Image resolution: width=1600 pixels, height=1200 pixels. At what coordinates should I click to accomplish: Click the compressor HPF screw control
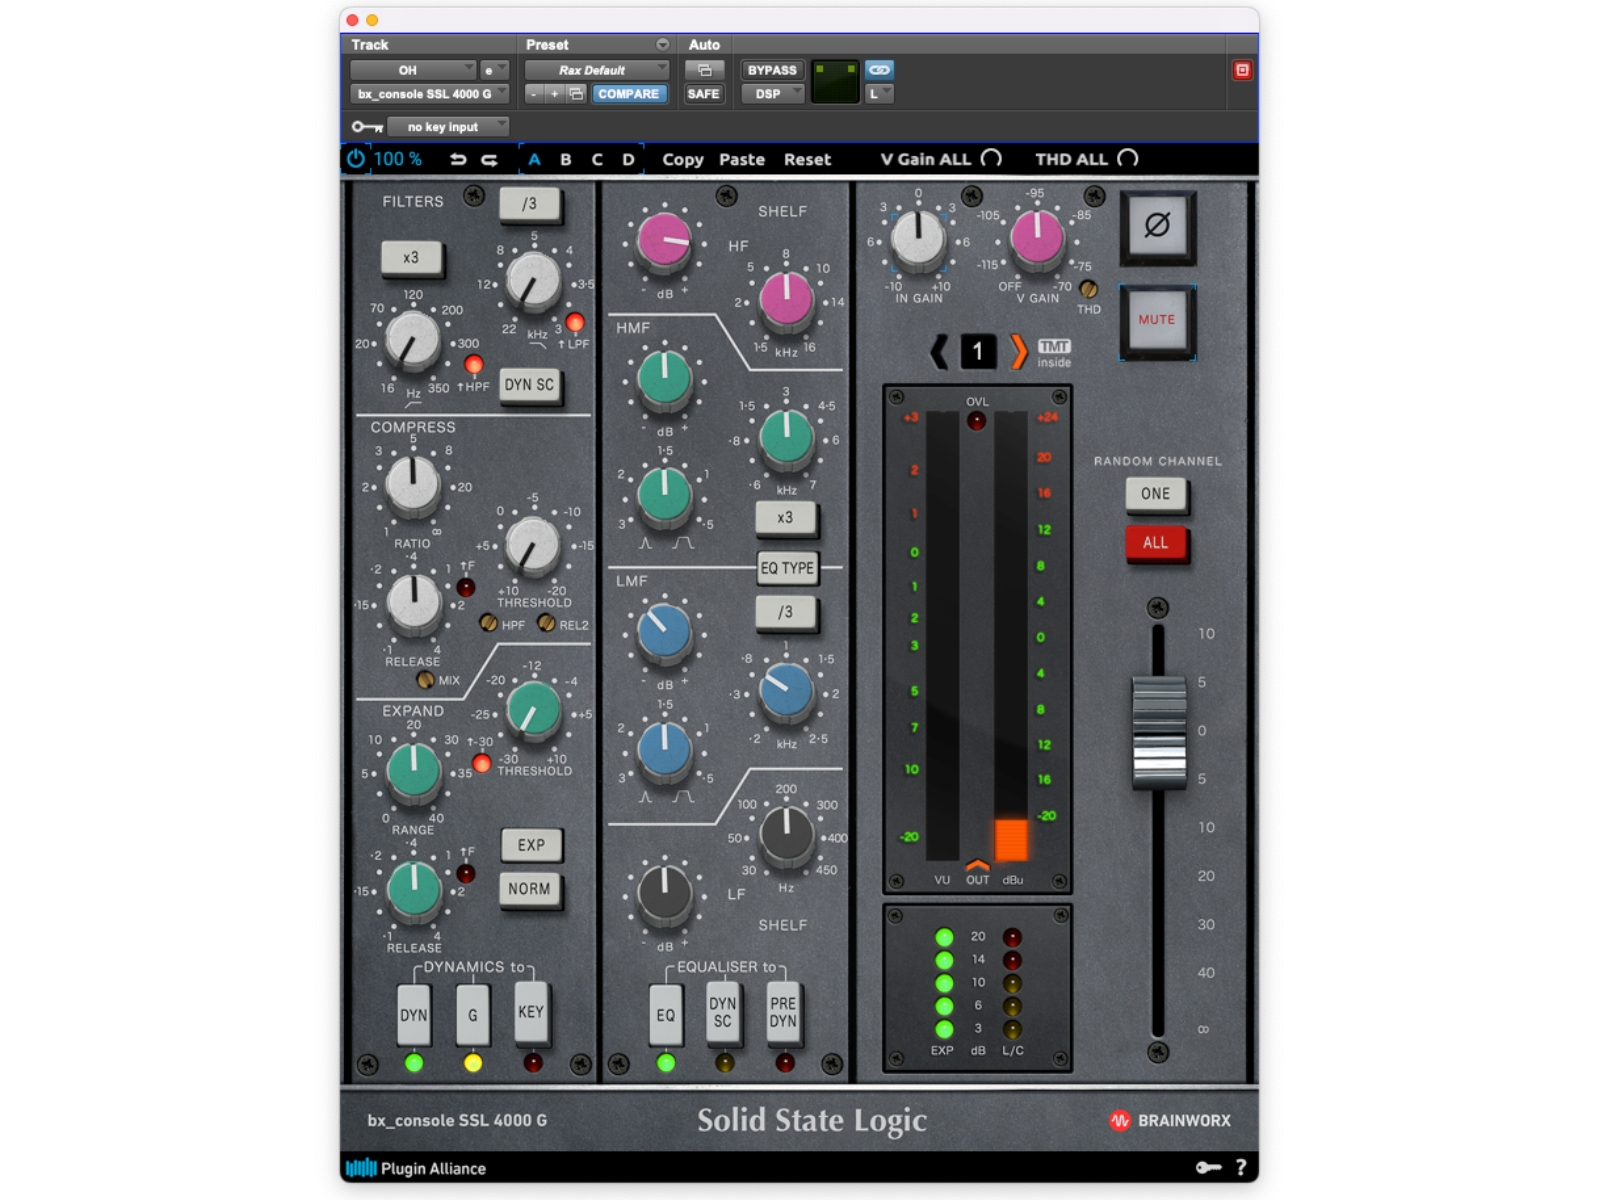pos(488,623)
